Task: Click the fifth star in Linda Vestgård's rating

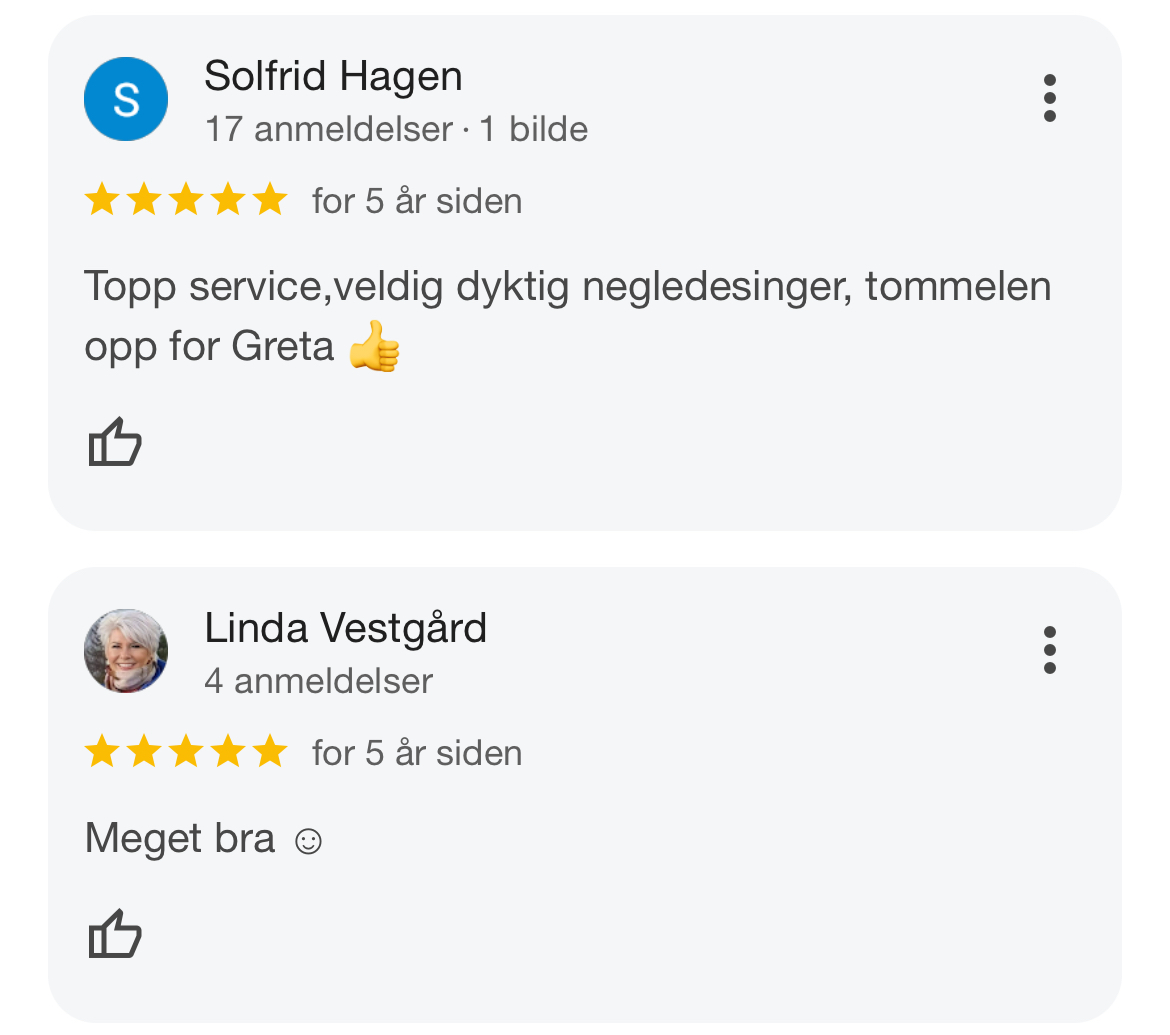Action: pos(270,752)
